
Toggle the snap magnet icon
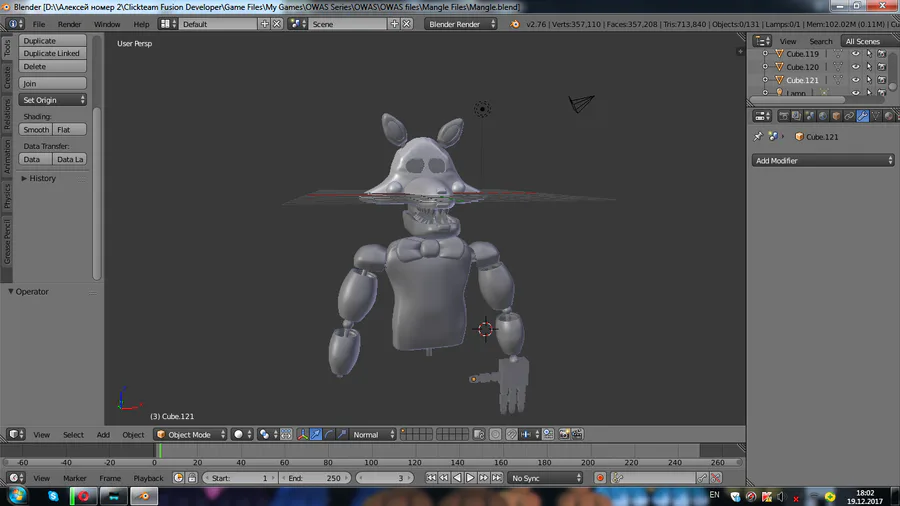coord(511,434)
